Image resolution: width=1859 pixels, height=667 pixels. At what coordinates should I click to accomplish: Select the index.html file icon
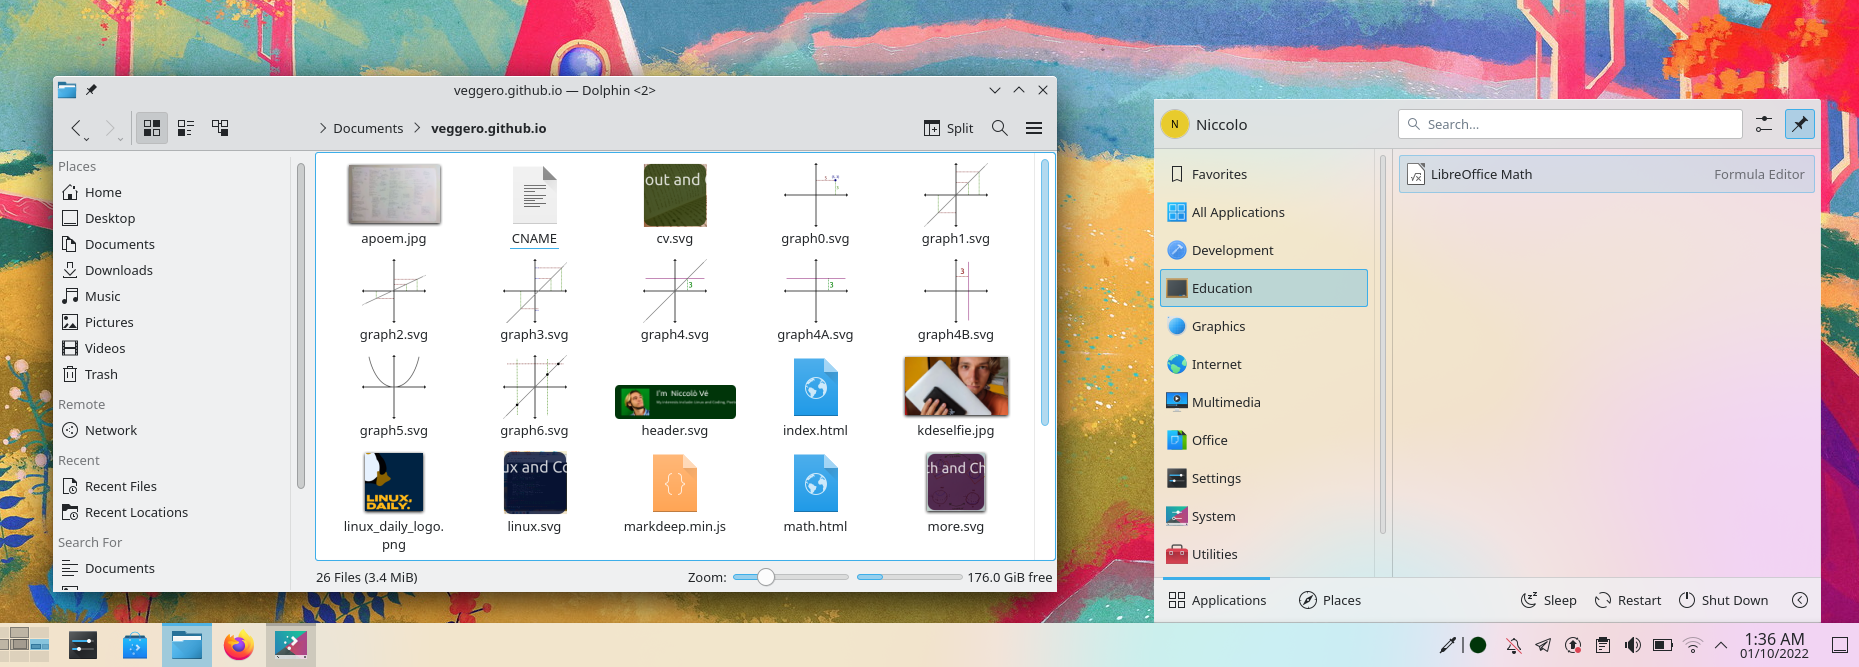pyautogui.click(x=815, y=387)
